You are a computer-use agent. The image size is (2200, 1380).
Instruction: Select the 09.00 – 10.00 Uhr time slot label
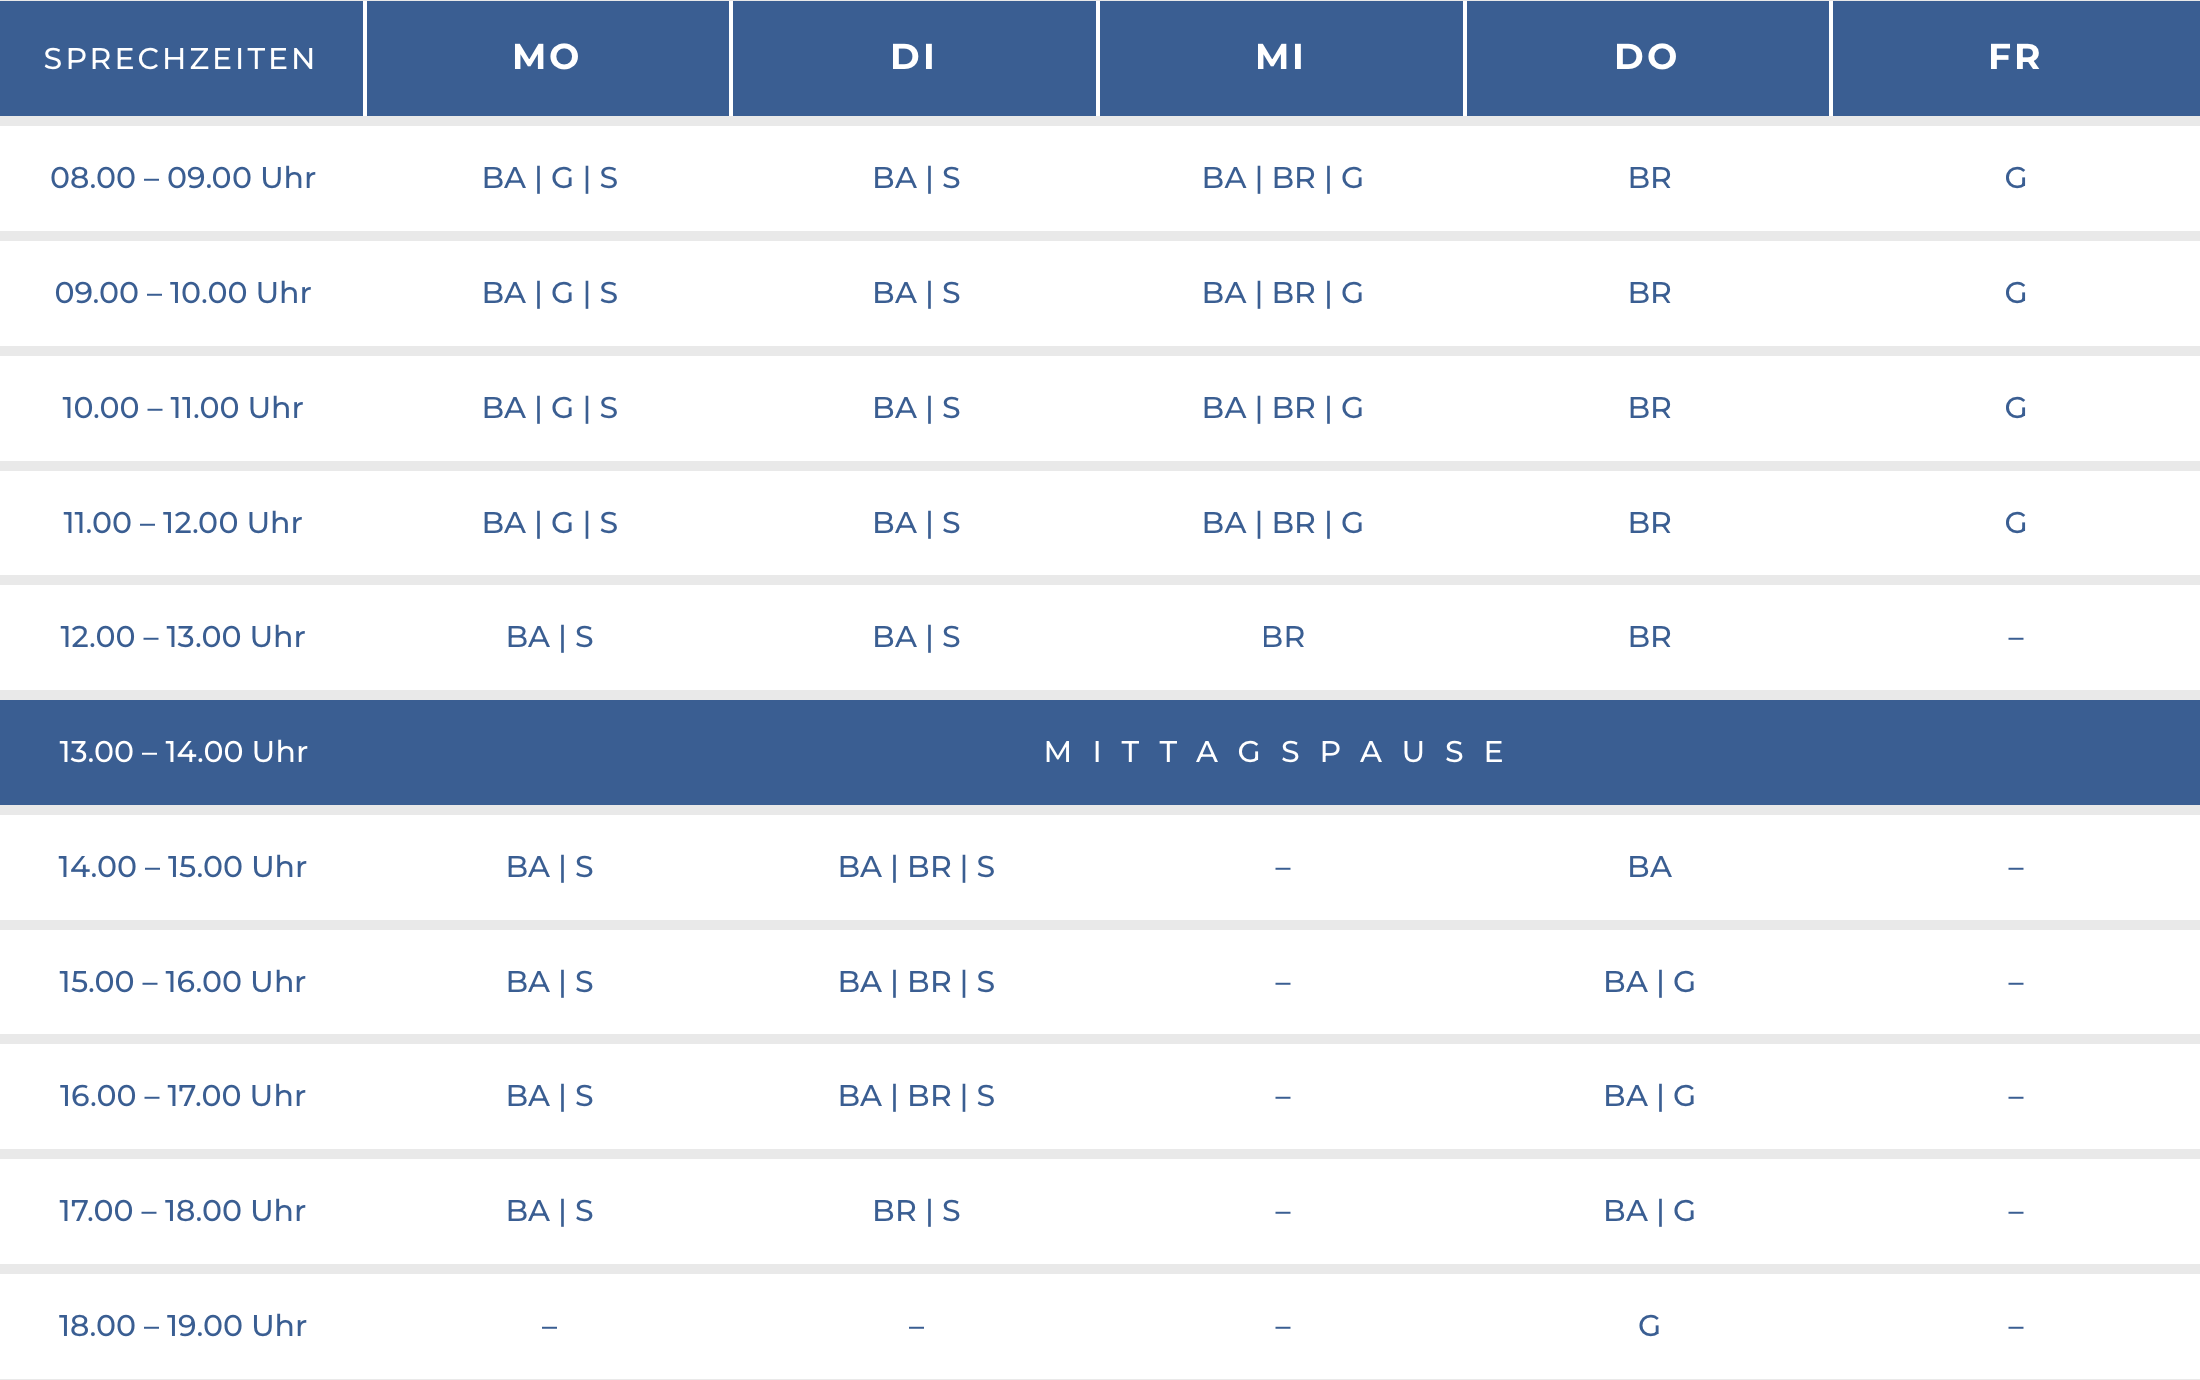[183, 293]
